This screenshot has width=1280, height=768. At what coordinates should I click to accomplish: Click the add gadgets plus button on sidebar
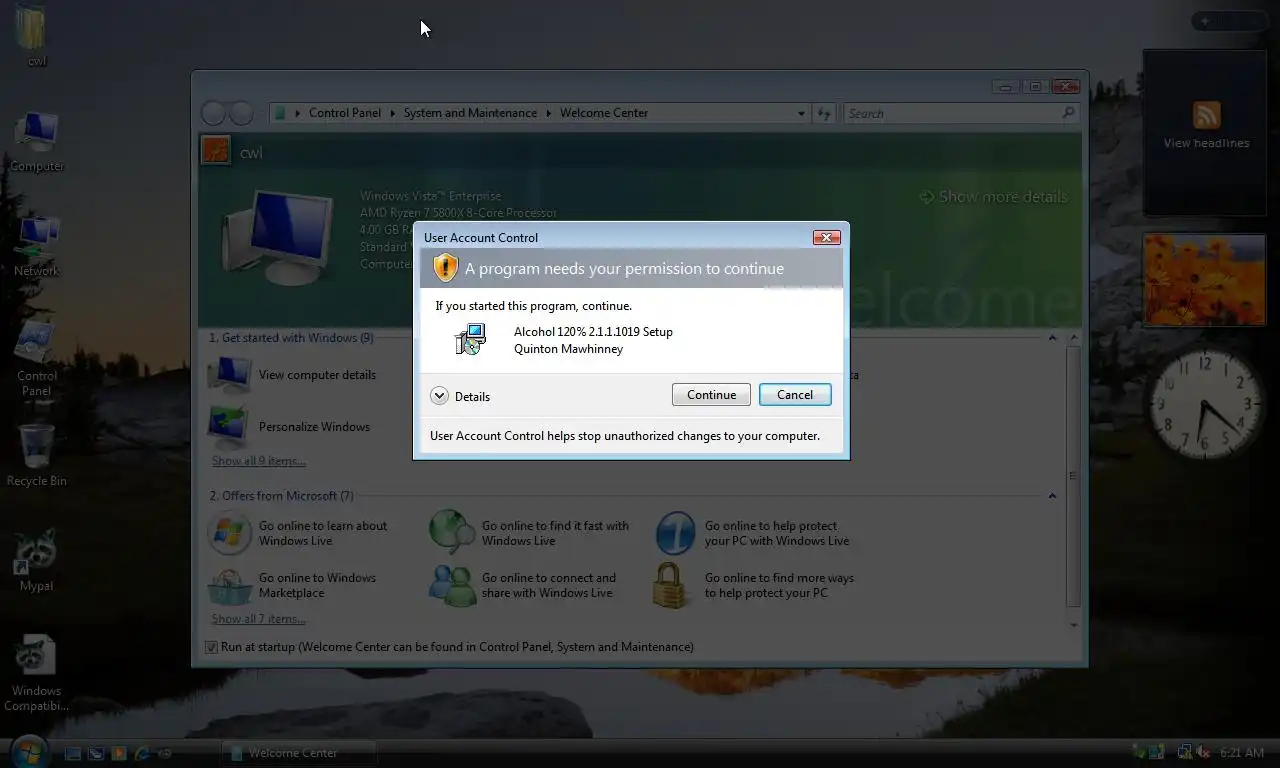[x=1205, y=21]
